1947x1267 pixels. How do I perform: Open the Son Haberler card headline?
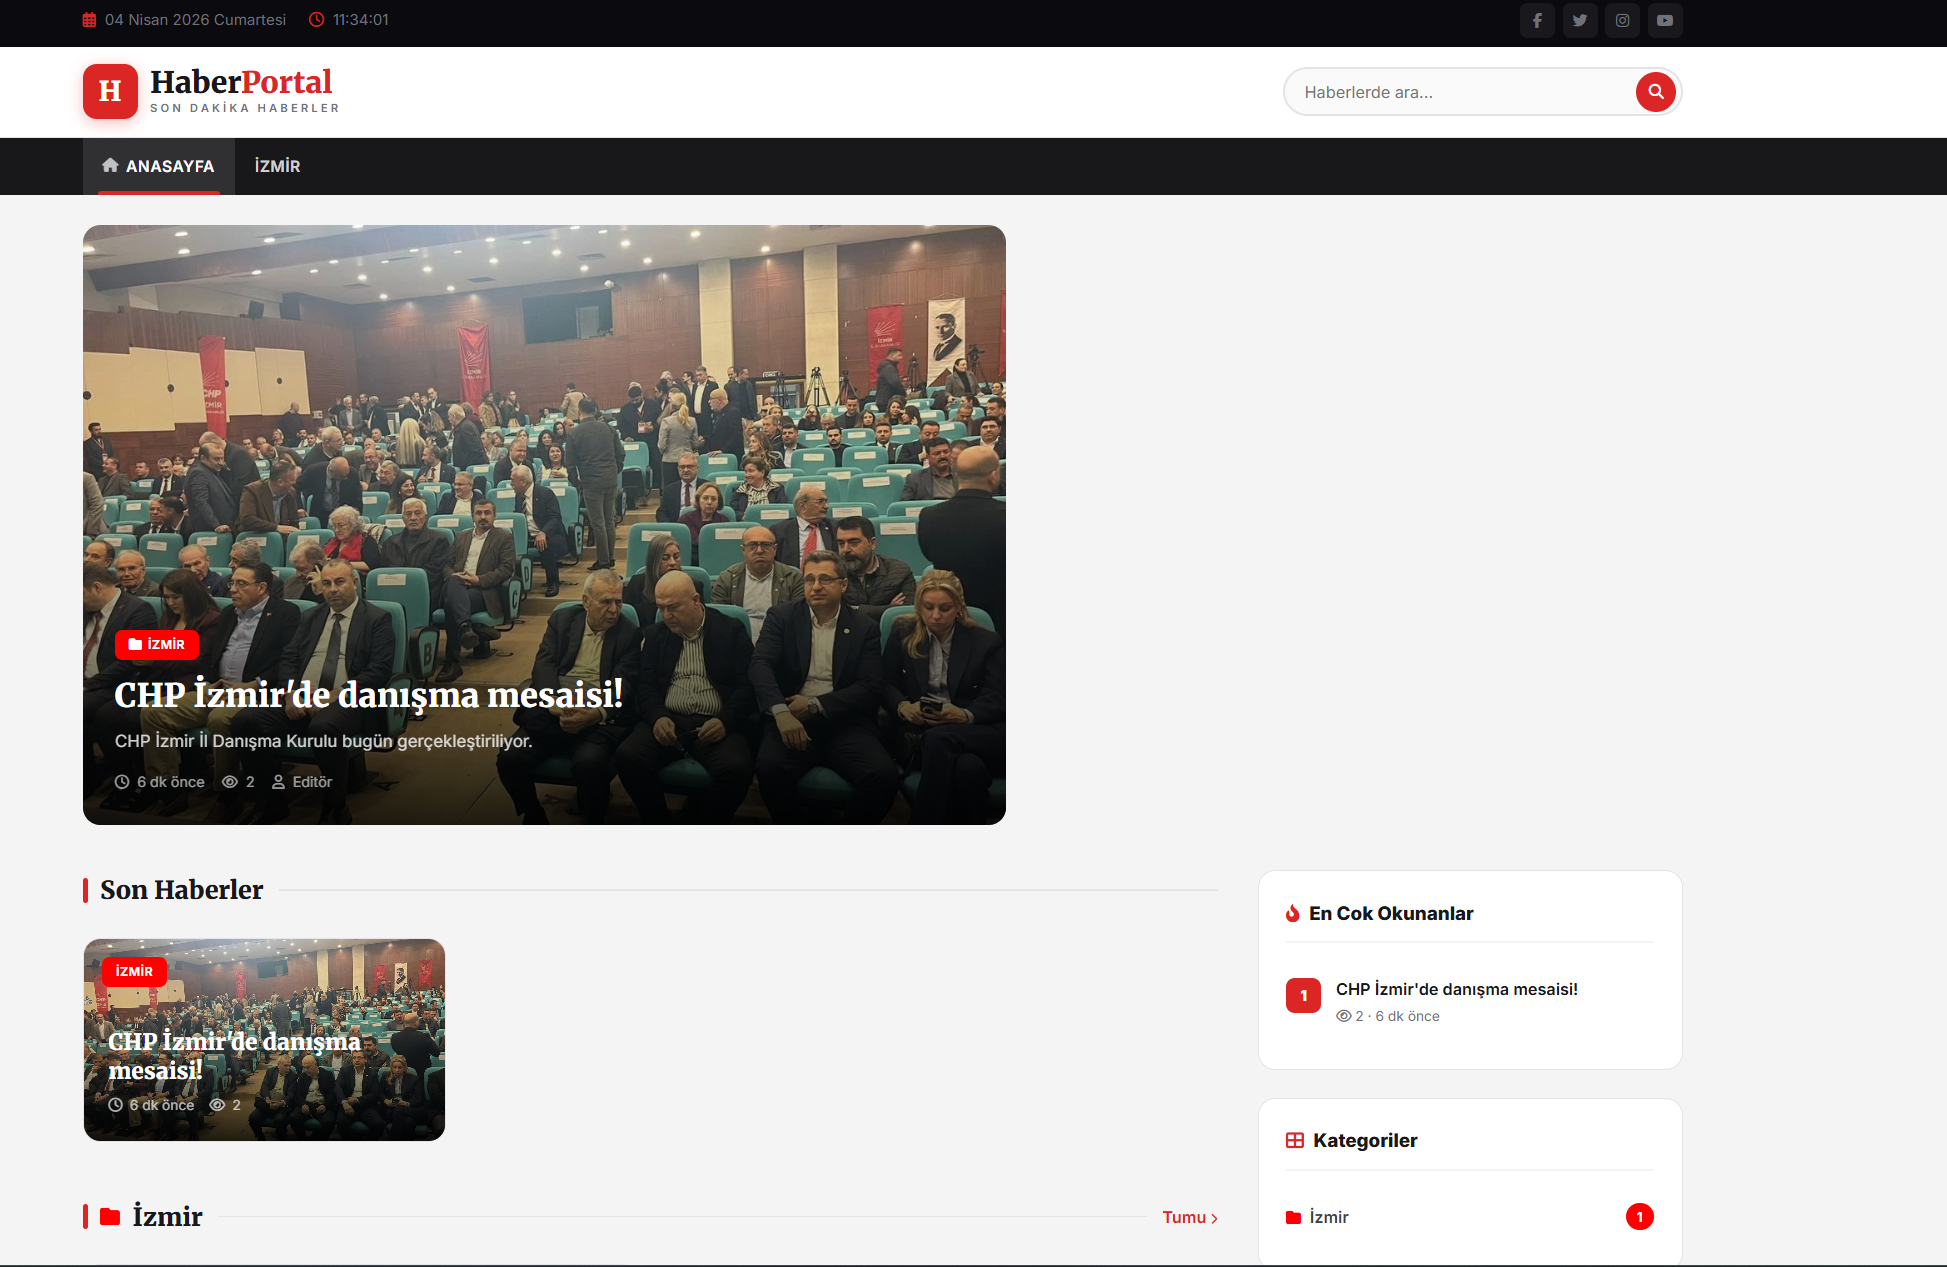tap(235, 1056)
